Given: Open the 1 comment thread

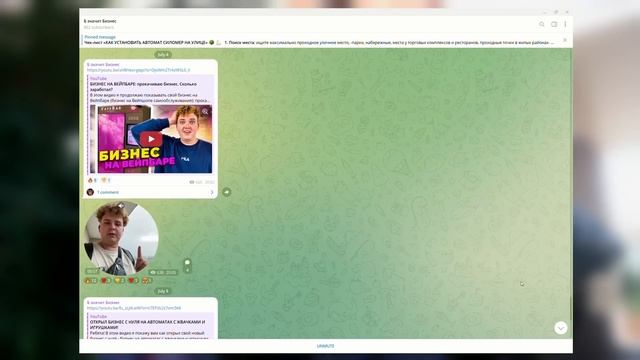Looking at the screenshot, I should pyautogui.click(x=108, y=192).
